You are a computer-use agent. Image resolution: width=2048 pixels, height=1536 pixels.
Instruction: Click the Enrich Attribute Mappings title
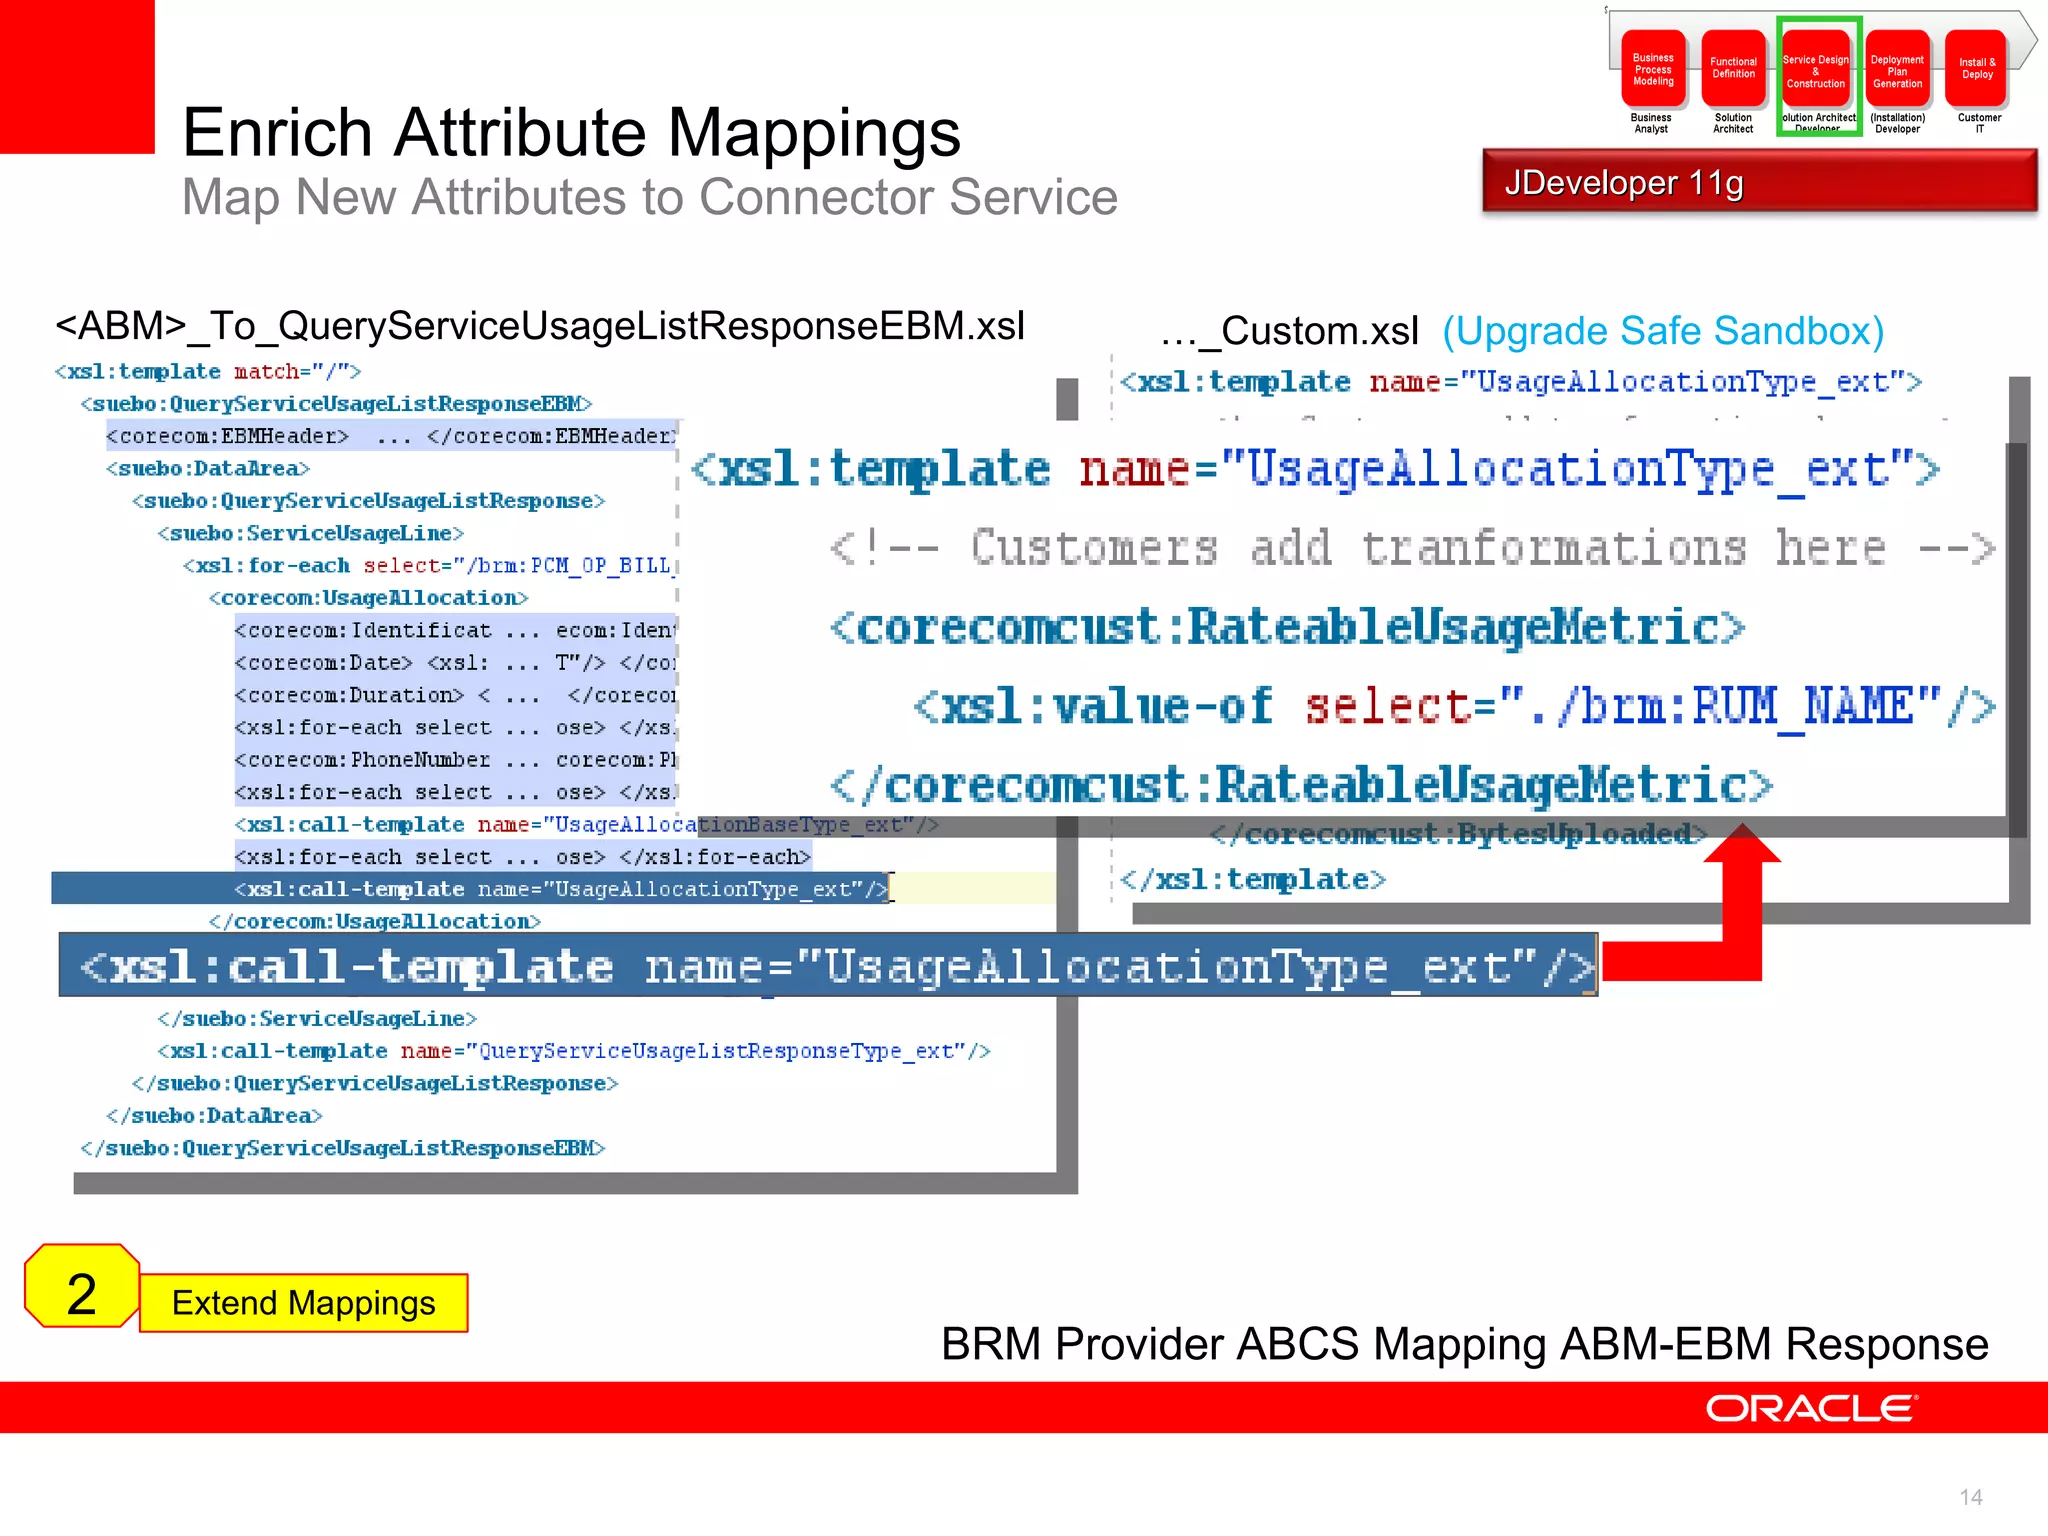coord(571,132)
